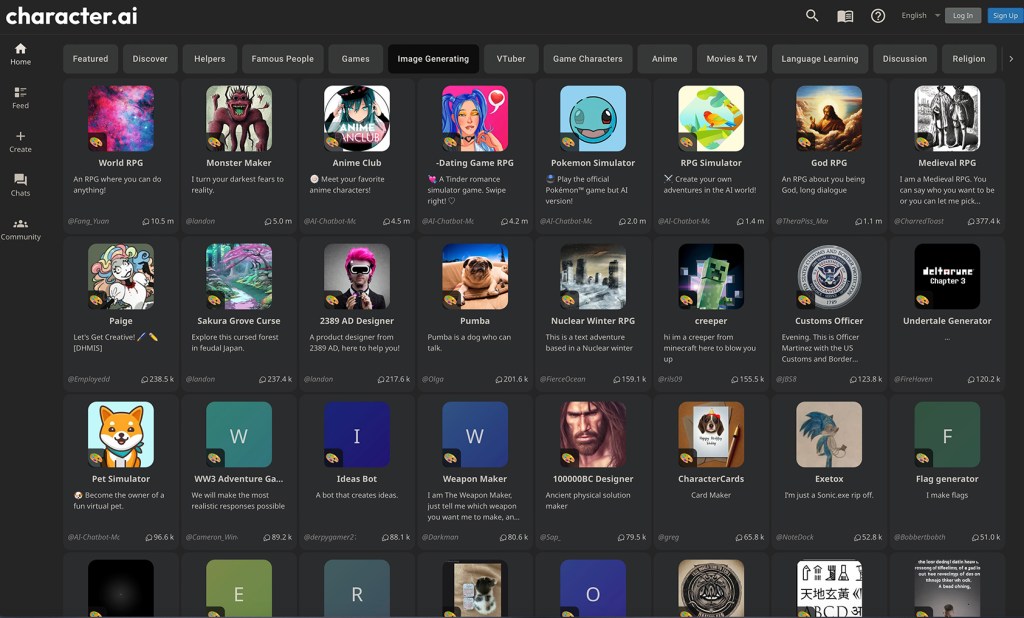The width and height of the screenshot is (1024, 618).
Task: Open the Medieval RPG avatar
Action: pos(947,118)
